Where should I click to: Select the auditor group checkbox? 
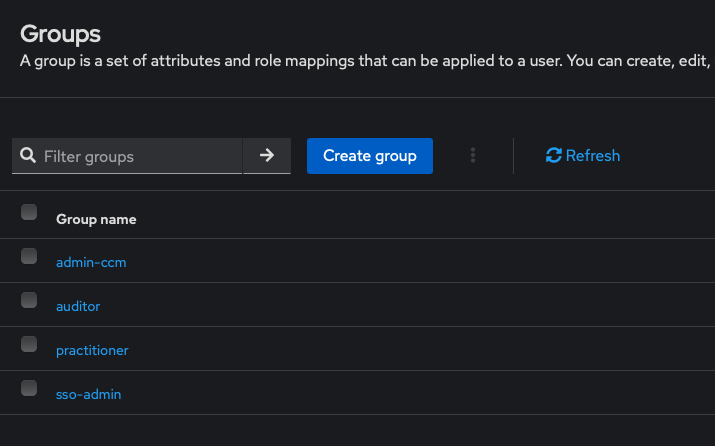[x=29, y=300]
